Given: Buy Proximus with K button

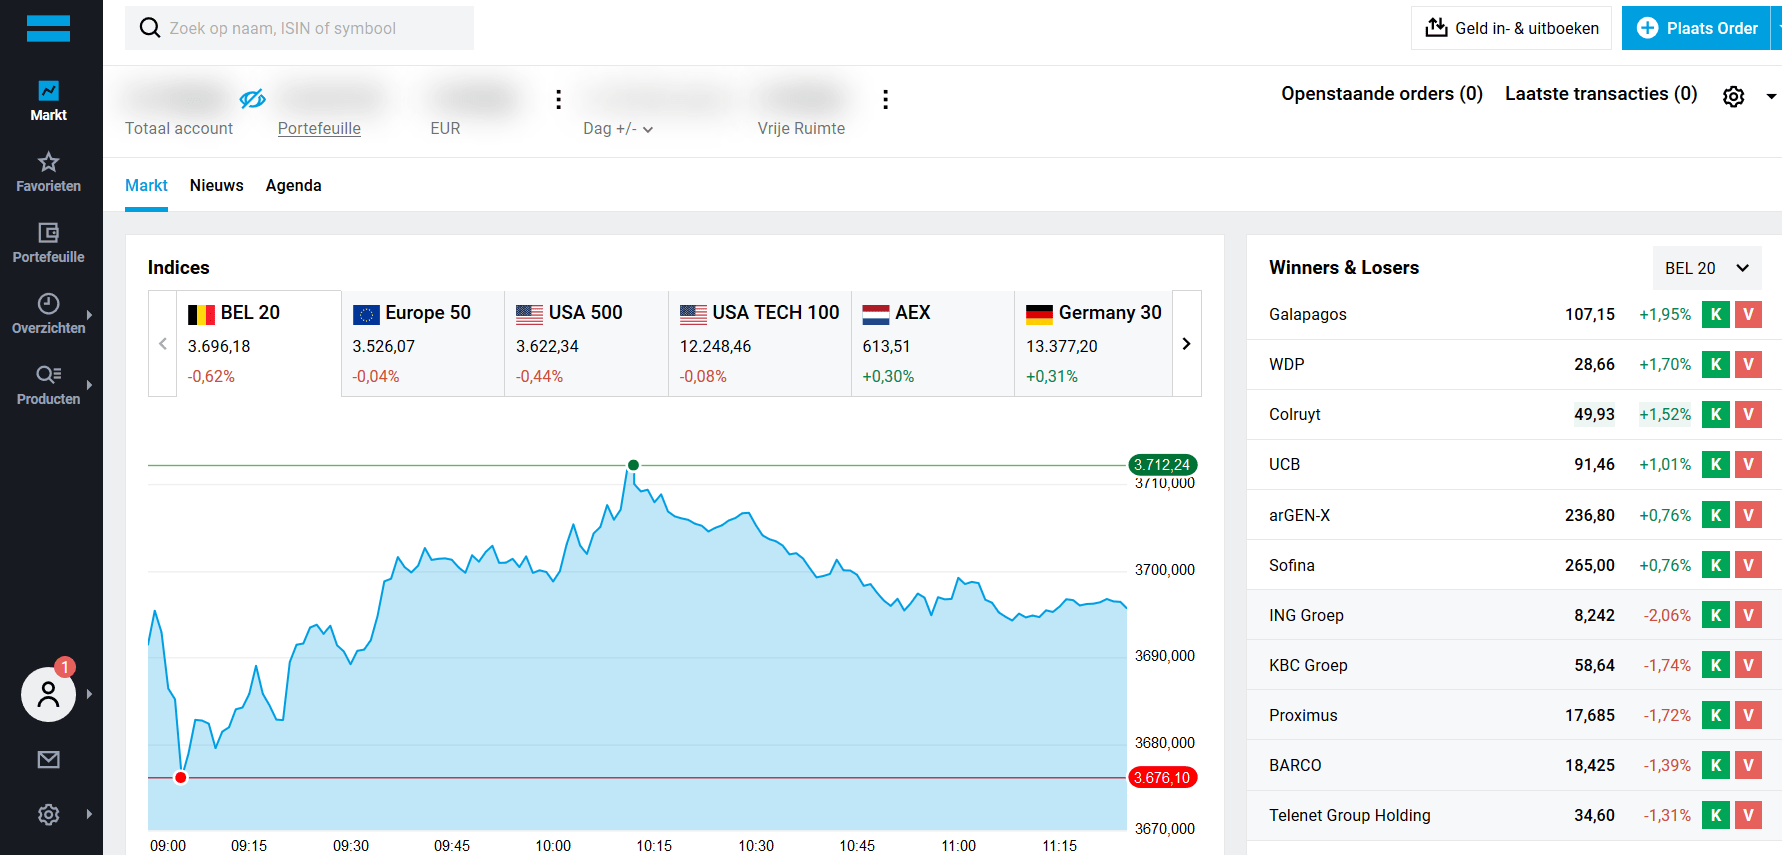Looking at the screenshot, I should (1716, 715).
